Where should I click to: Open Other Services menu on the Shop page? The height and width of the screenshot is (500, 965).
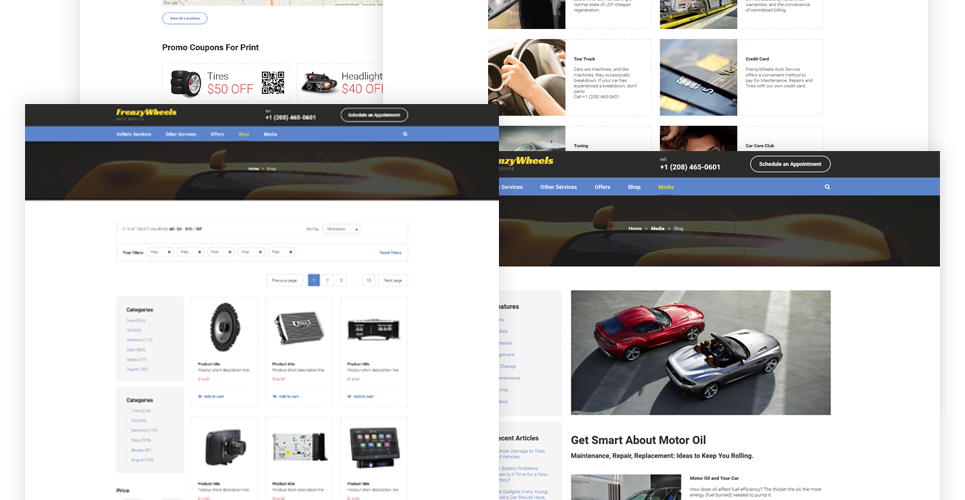tap(180, 134)
